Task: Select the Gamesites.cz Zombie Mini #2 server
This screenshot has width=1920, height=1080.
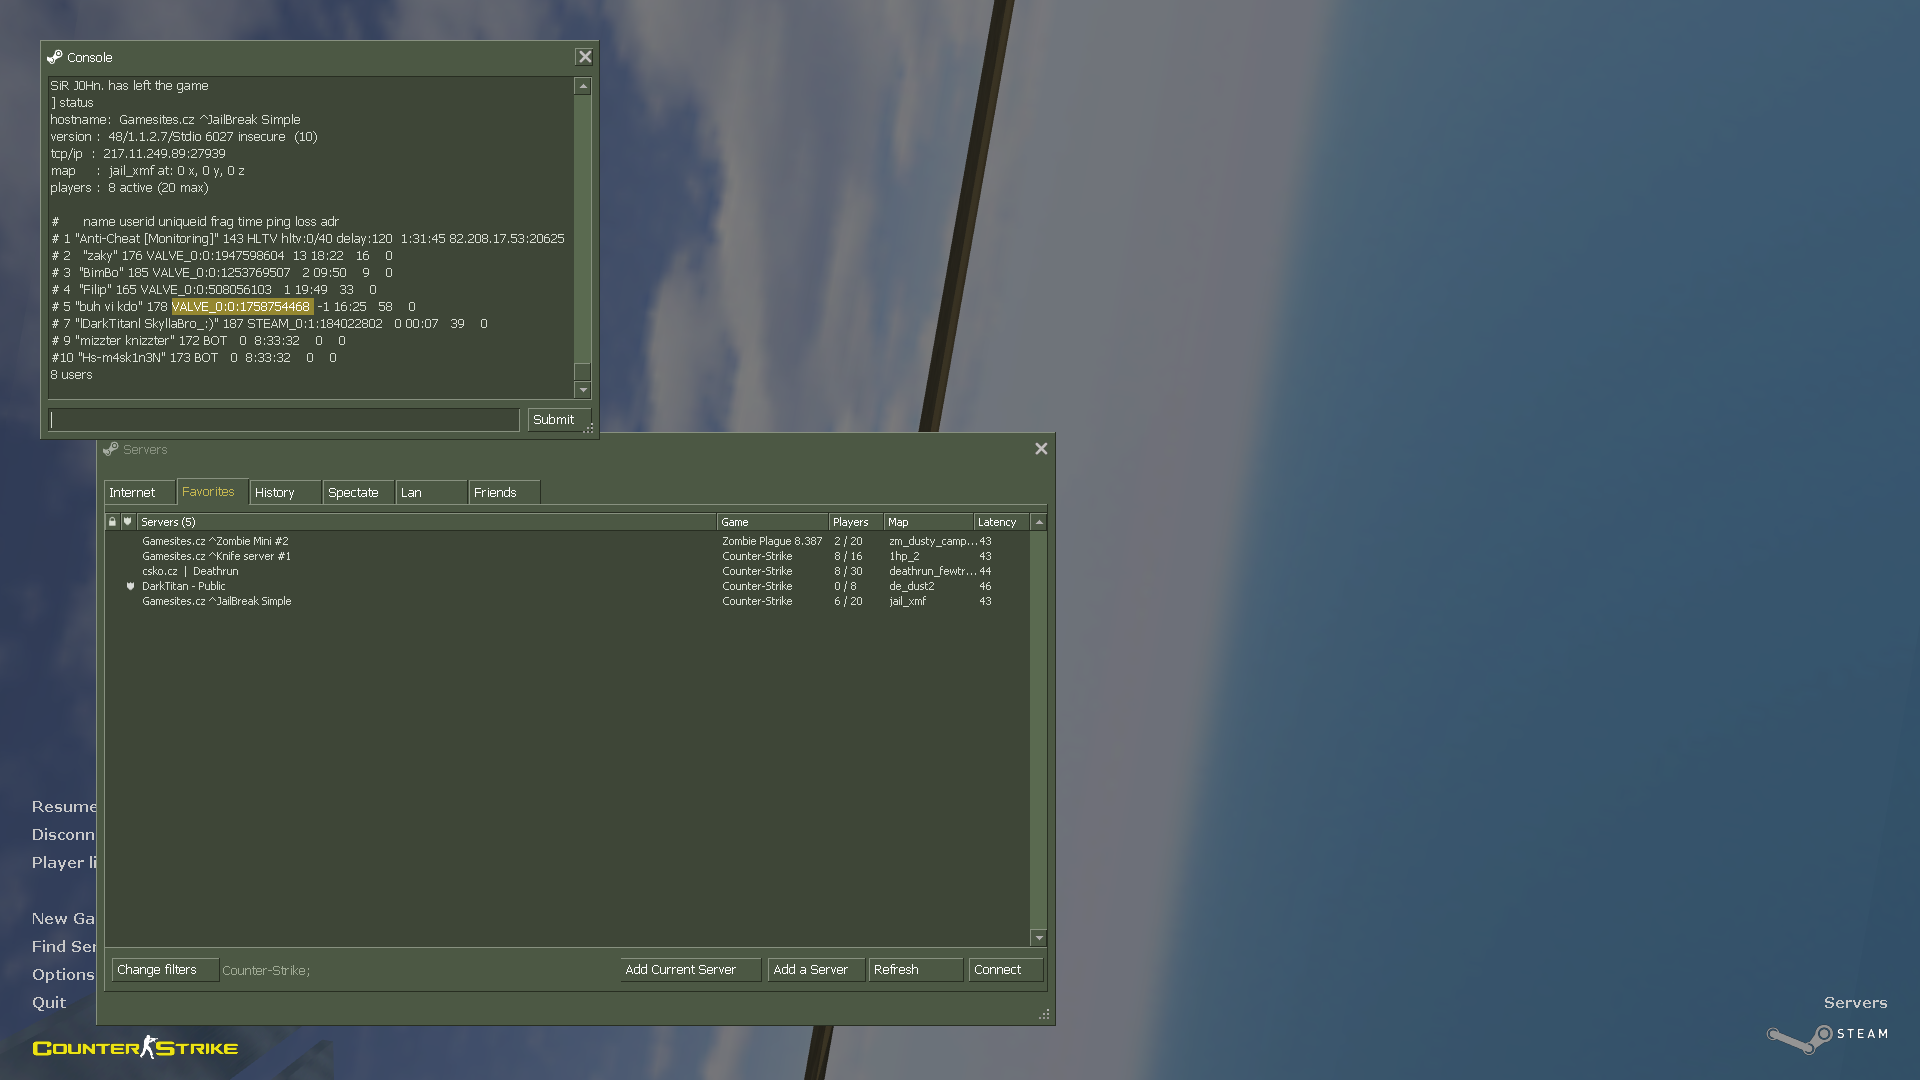Action: click(566, 541)
